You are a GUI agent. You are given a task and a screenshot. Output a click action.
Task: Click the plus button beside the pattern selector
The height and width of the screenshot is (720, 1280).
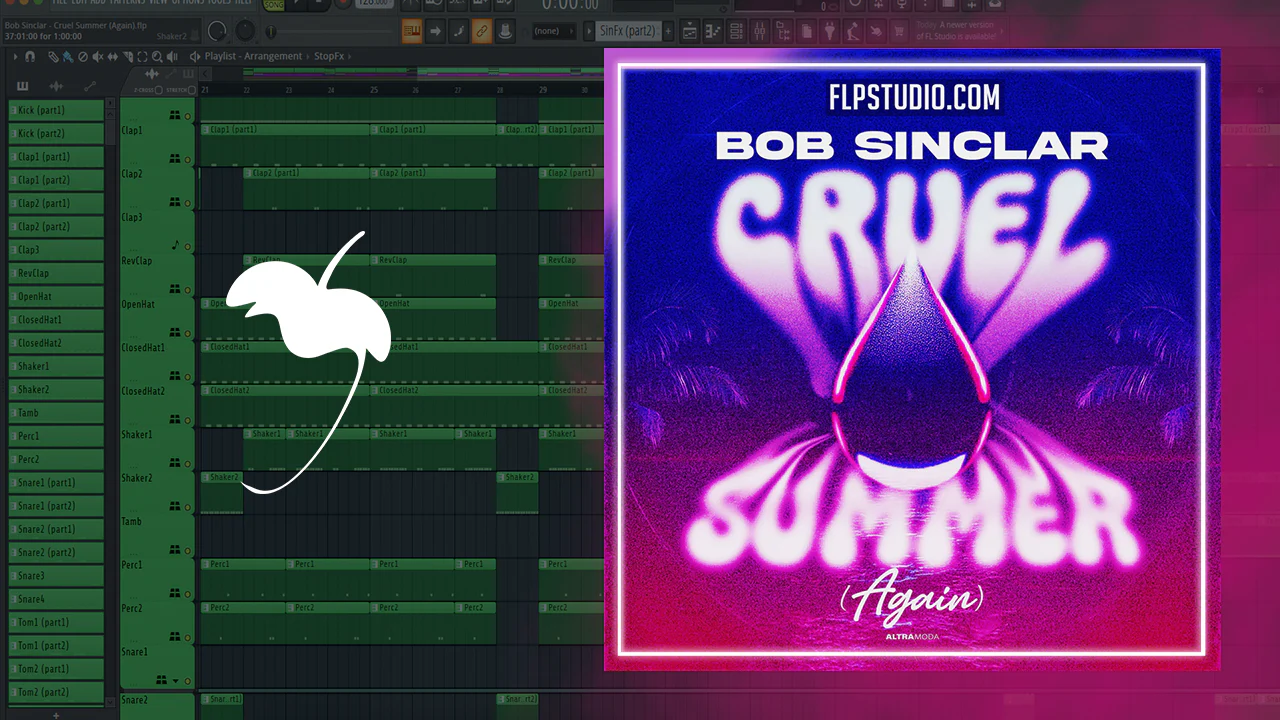(x=669, y=31)
